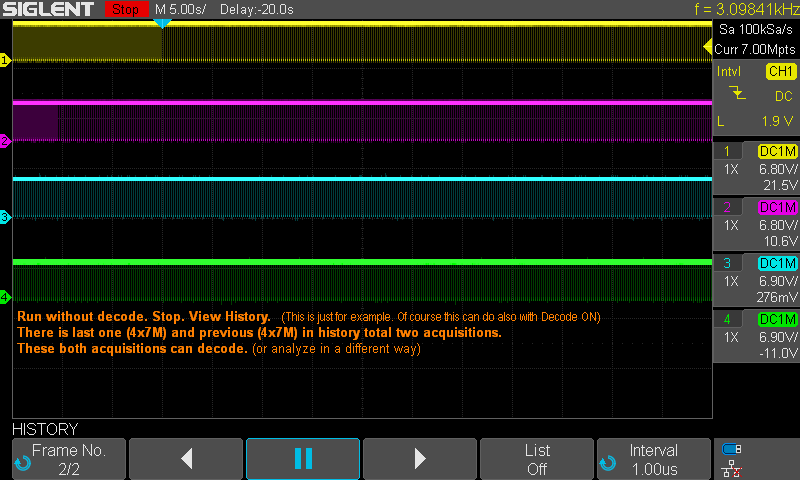The image size is (800, 480).
Task: Click the yellow trigger level arrow
Action: point(708,47)
